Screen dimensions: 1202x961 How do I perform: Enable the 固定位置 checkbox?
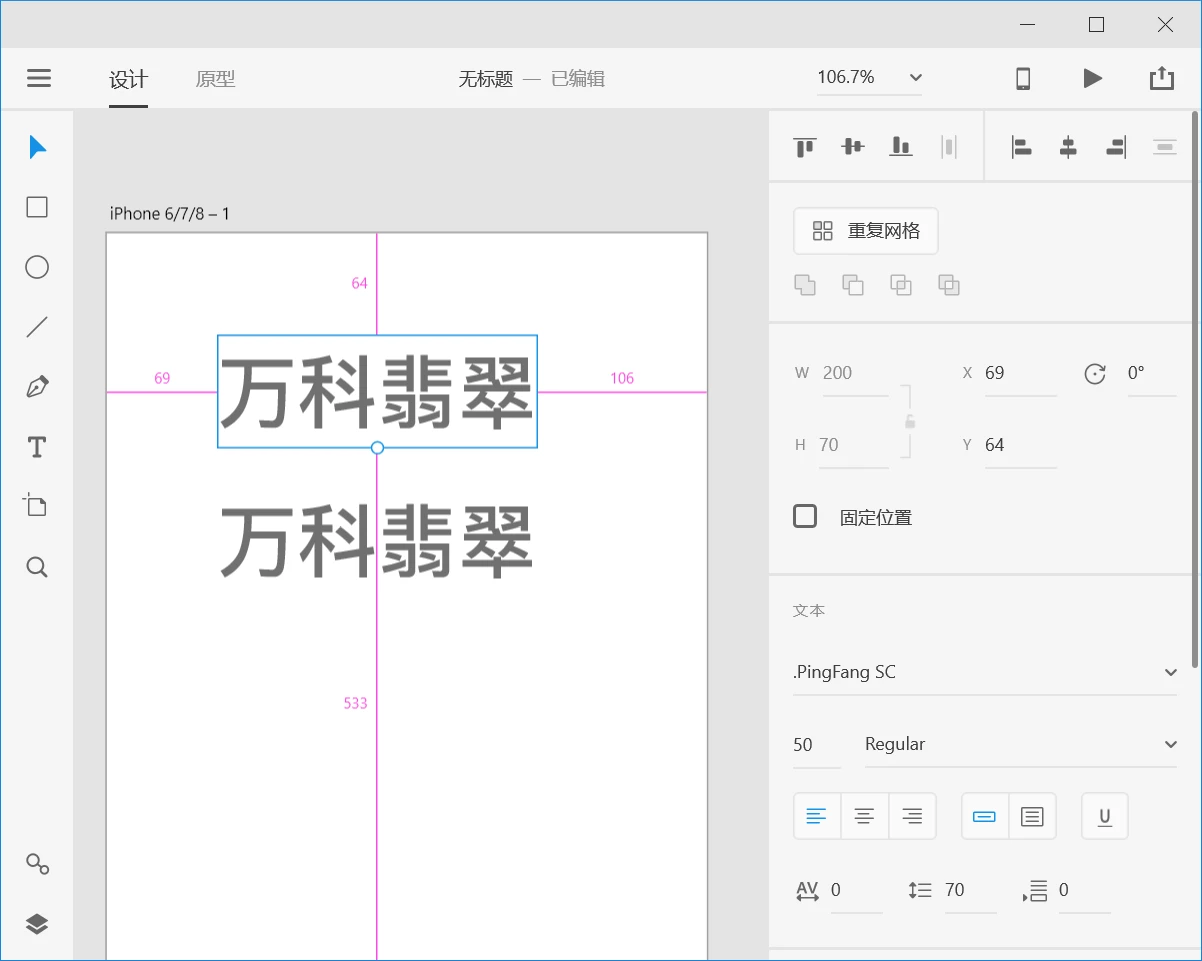tap(805, 516)
